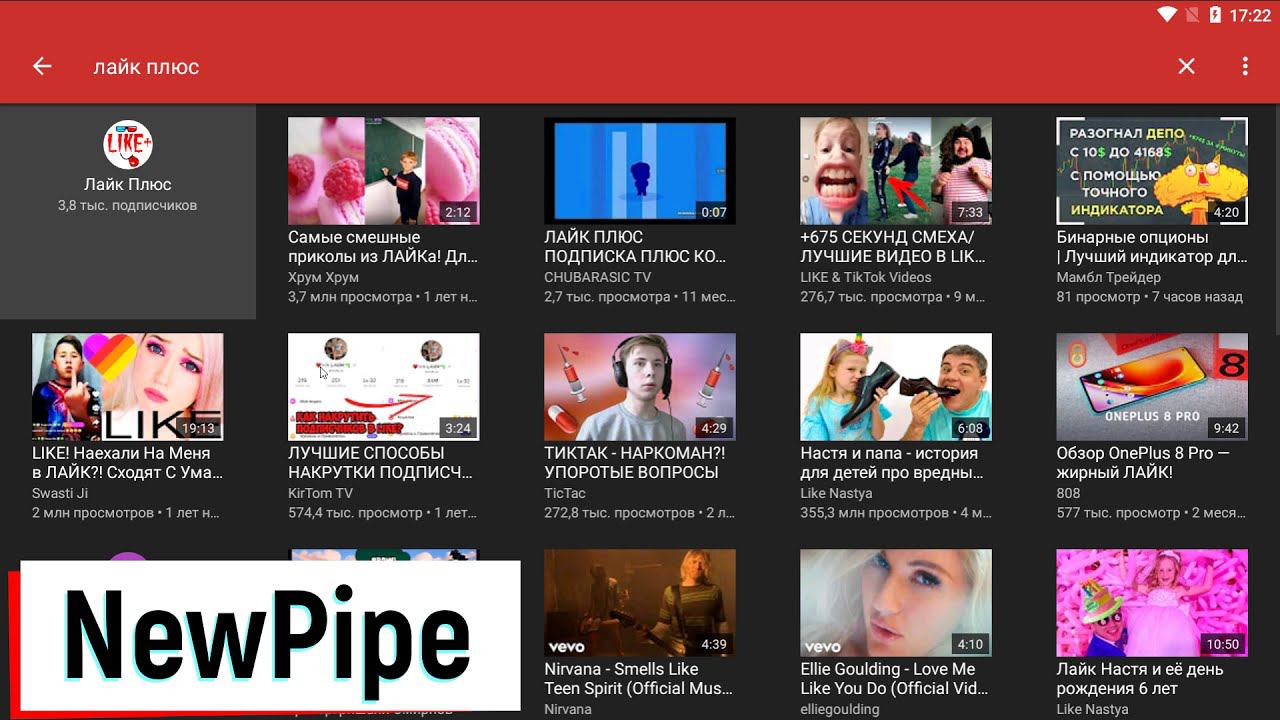Select '276,7 тыс. просмотра' view count
Image resolution: width=1280 pixels, height=720 pixels.
point(870,297)
